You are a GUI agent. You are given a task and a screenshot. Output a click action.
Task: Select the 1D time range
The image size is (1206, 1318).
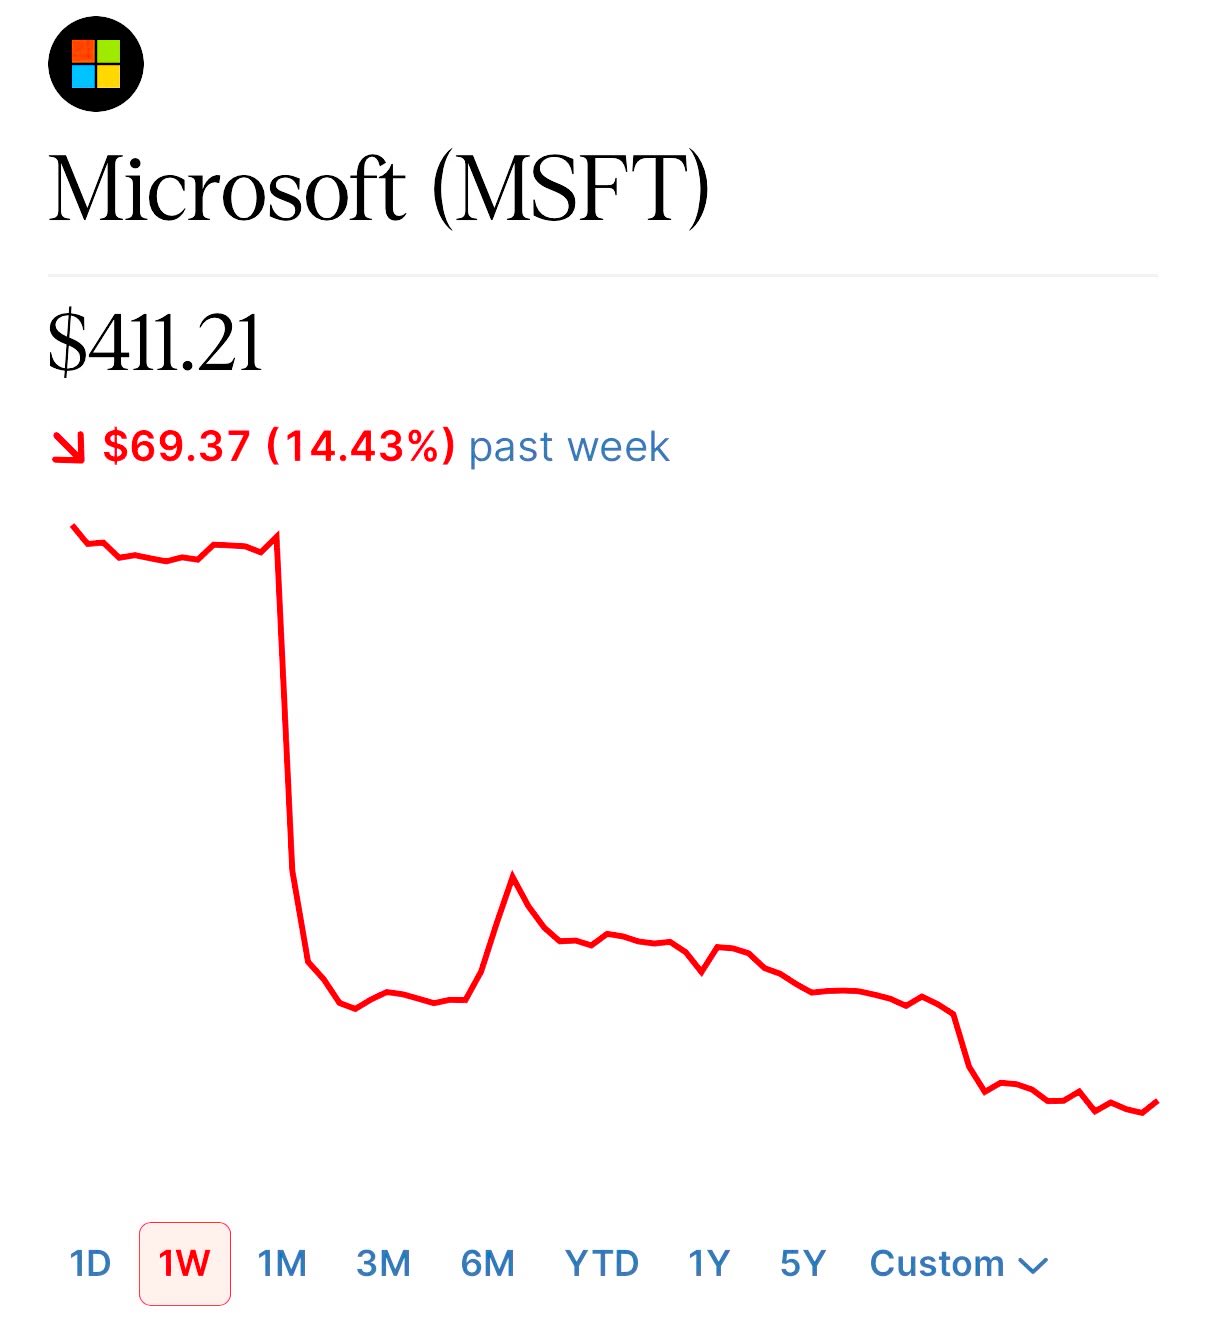point(90,1264)
